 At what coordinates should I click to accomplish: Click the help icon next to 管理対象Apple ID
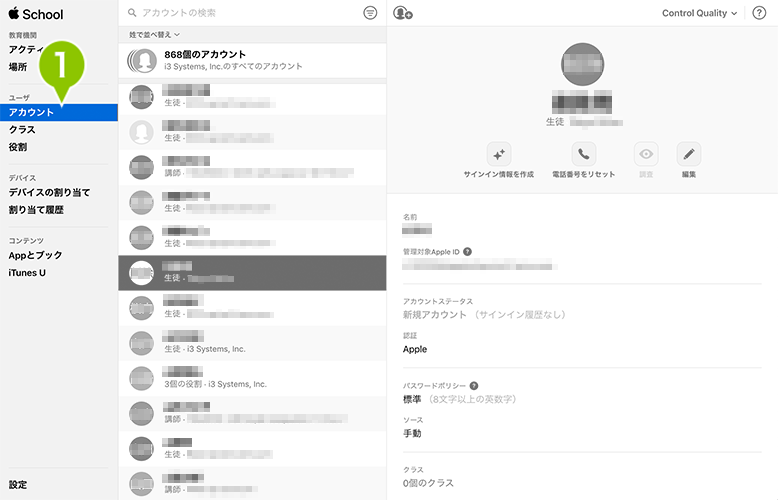click(467, 251)
